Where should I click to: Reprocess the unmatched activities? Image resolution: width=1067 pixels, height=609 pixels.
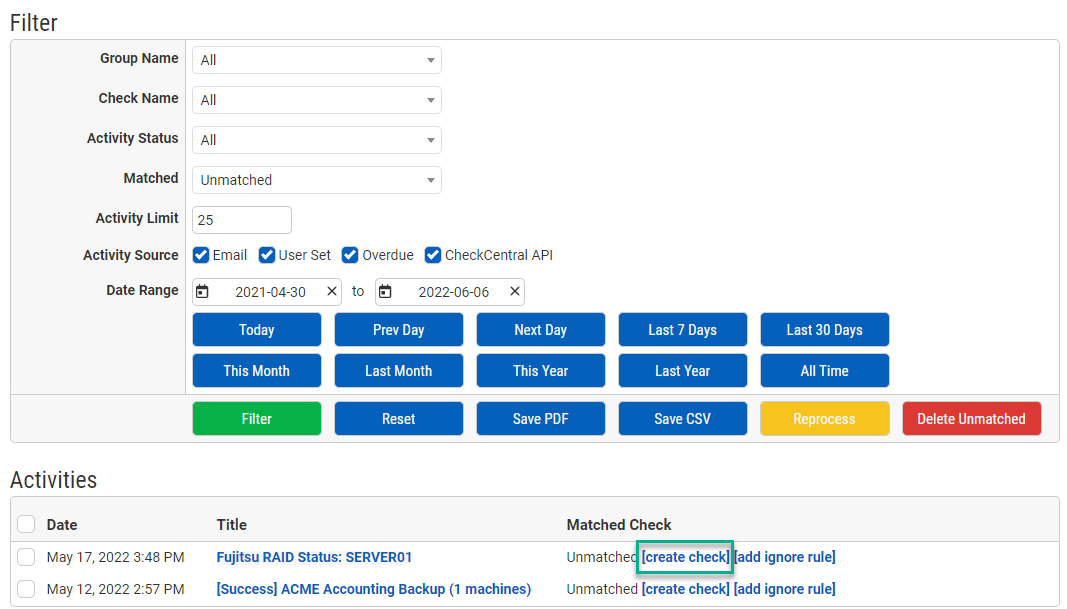[x=824, y=418]
